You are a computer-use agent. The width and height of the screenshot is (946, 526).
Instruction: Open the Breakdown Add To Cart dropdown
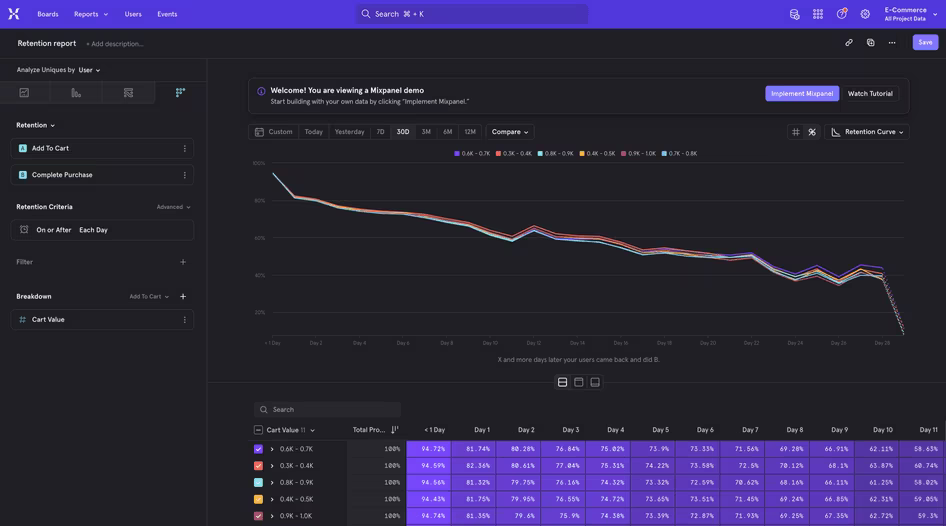click(x=149, y=297)
